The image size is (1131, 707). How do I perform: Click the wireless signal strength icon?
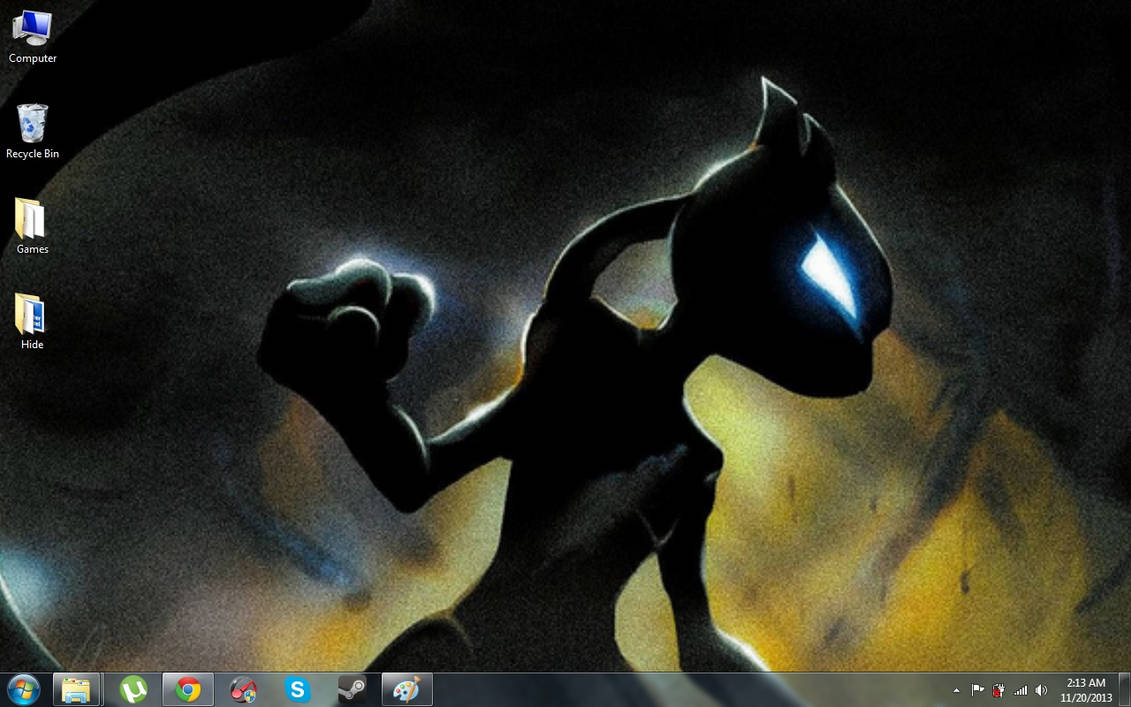point(1020,690)
